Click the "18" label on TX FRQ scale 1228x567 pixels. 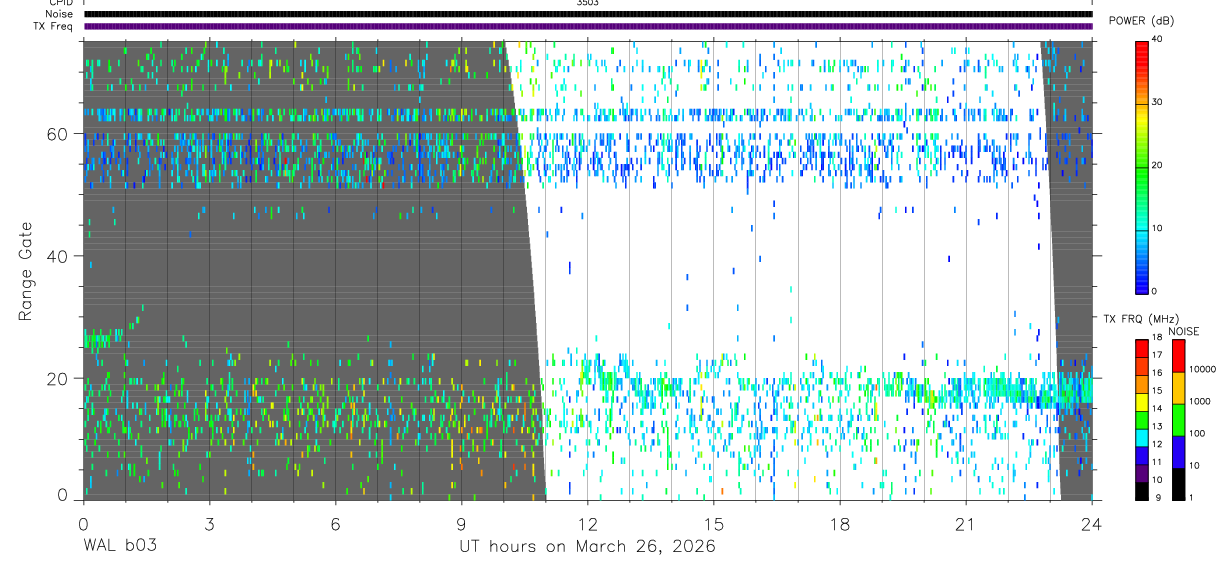tap(1156, 337)
